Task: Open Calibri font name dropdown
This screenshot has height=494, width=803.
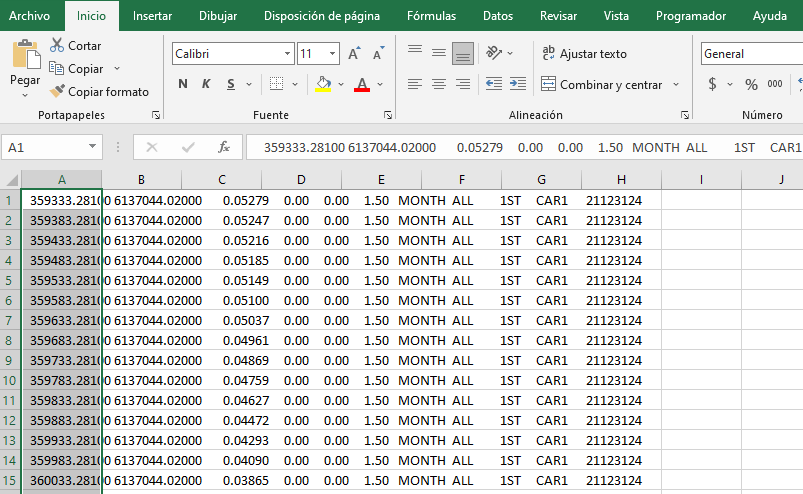Action: pyautogui.click(x=287, y=53)
